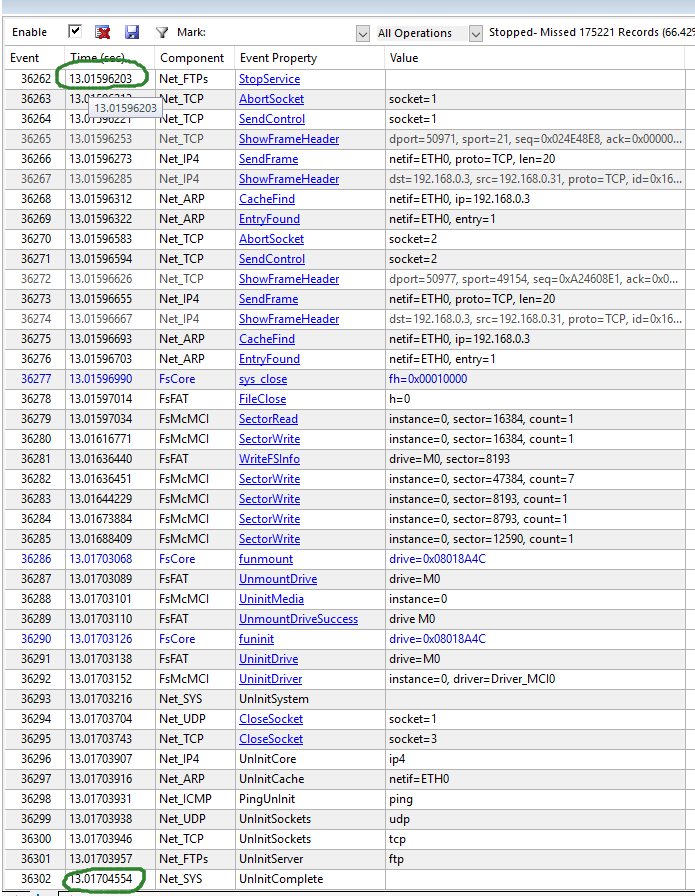Open the SendControl link for socket=2
Screen dimensions: 695x896
(271, 259)
